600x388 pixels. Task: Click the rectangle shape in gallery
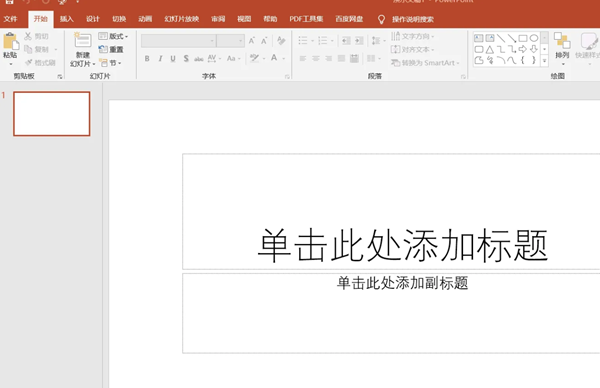[x=523, y=38]
